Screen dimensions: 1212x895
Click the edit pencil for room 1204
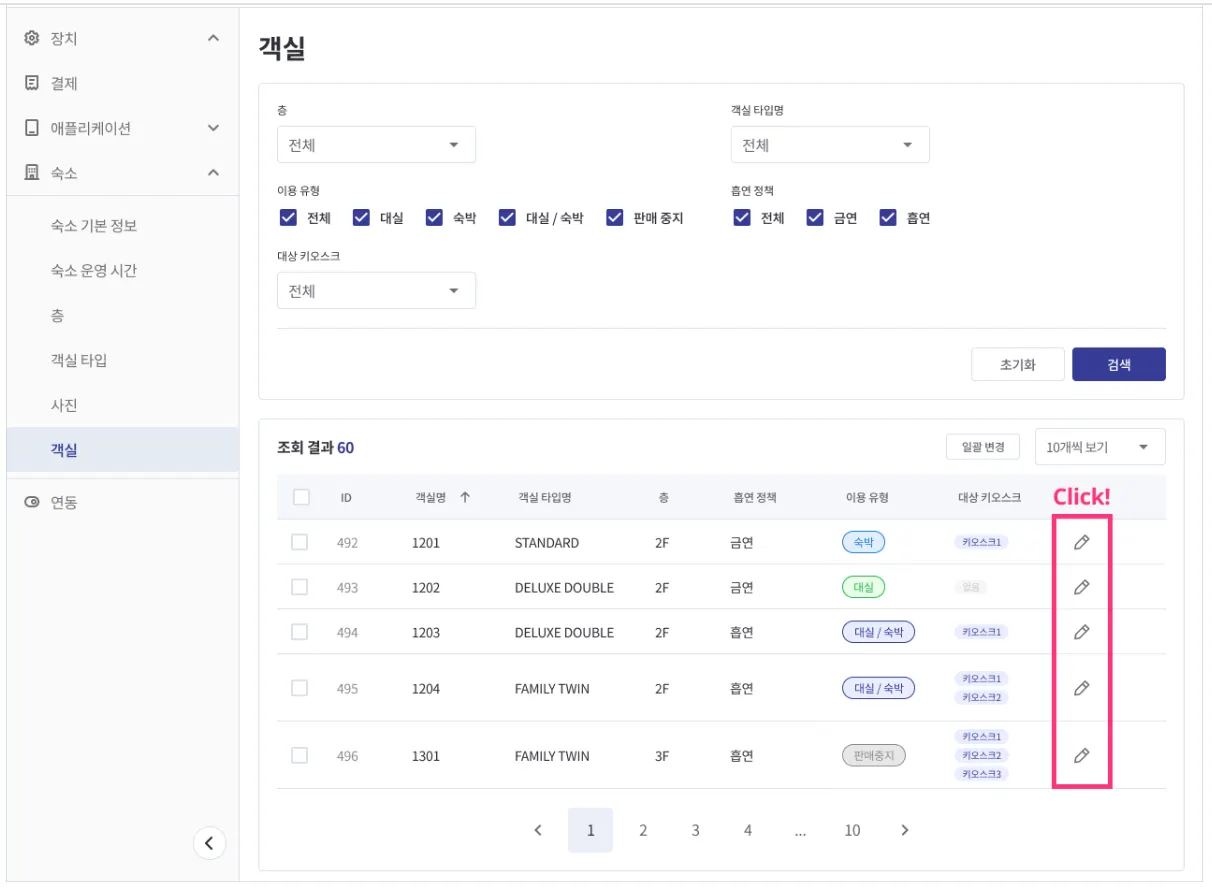(1081, 688)
